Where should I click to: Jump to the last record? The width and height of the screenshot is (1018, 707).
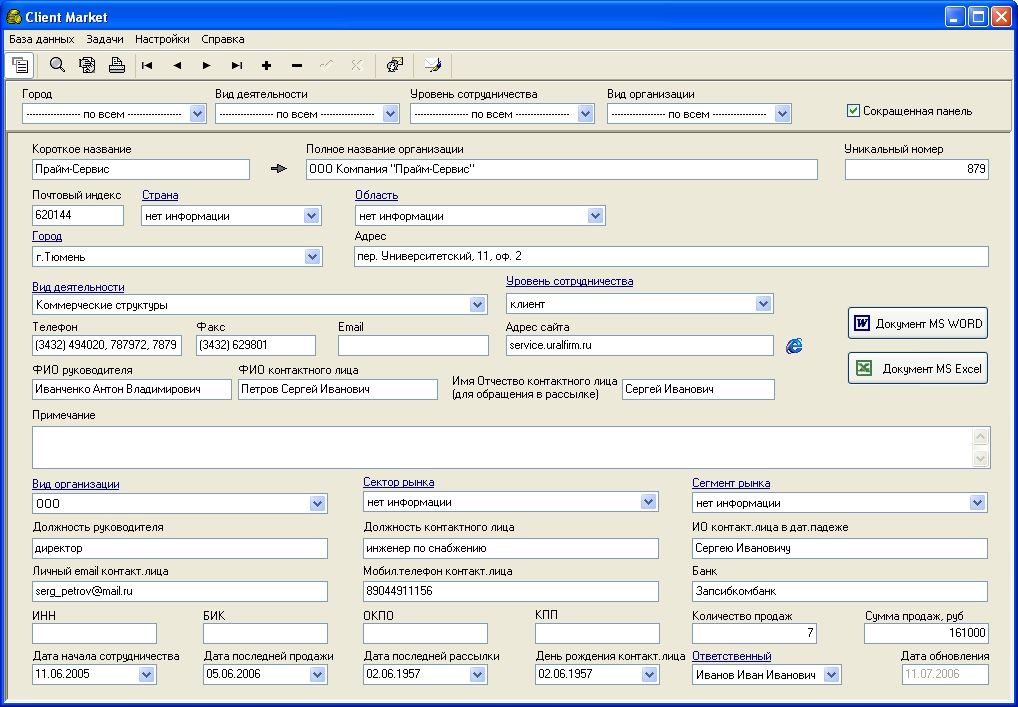(x=236, y=65)
